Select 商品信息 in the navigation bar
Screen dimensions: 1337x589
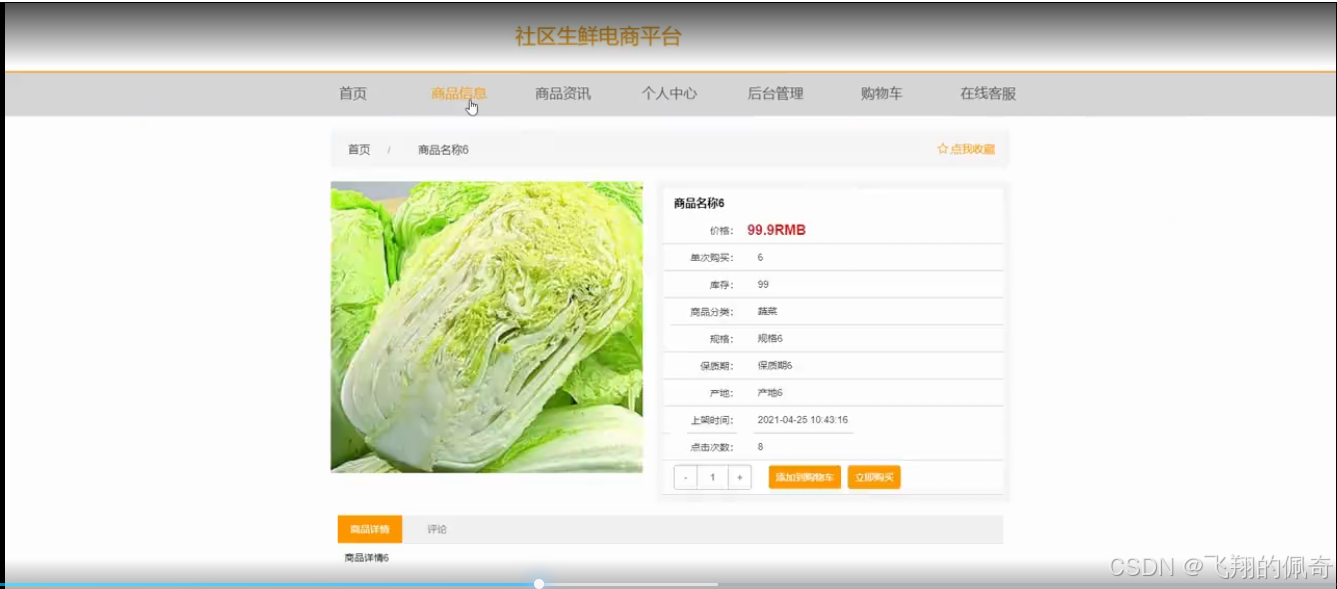tap(459, 93)
